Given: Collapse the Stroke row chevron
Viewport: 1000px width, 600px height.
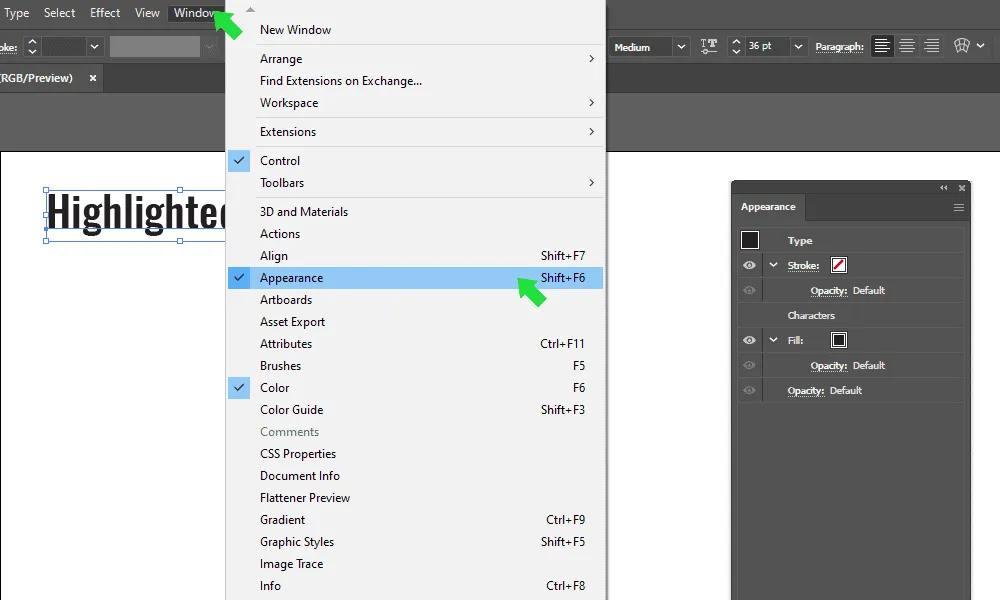Looking at the screenshot, I should 774,265.
